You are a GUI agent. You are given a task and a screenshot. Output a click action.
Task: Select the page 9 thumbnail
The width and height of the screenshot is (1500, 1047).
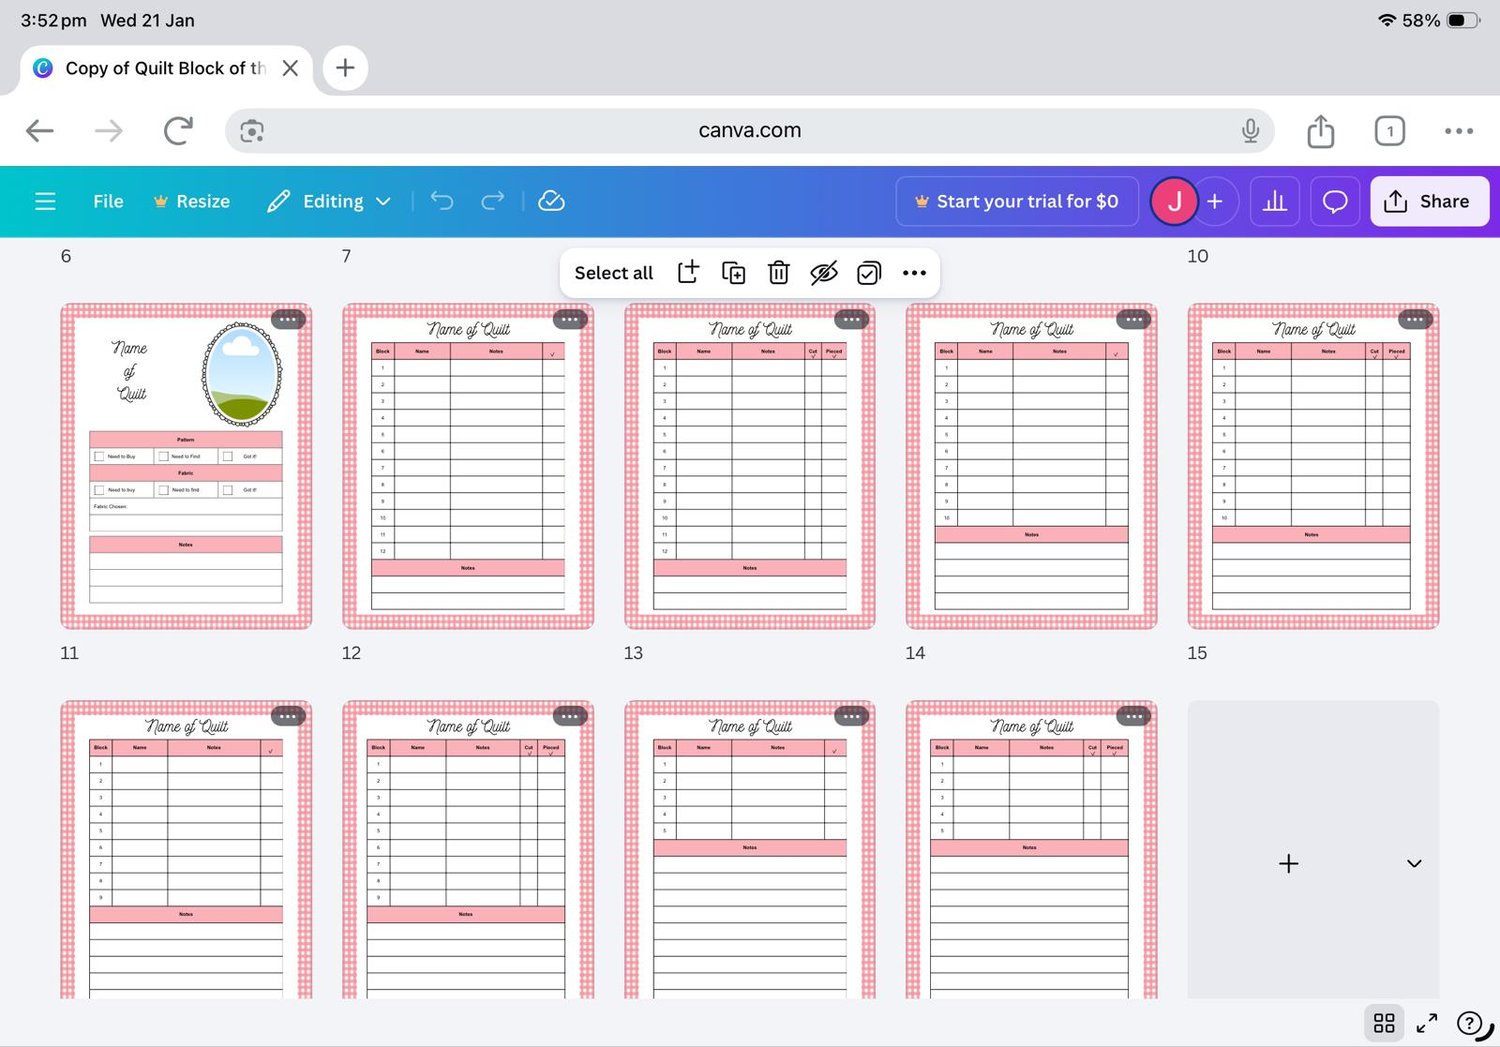[x=1032, y=466]
